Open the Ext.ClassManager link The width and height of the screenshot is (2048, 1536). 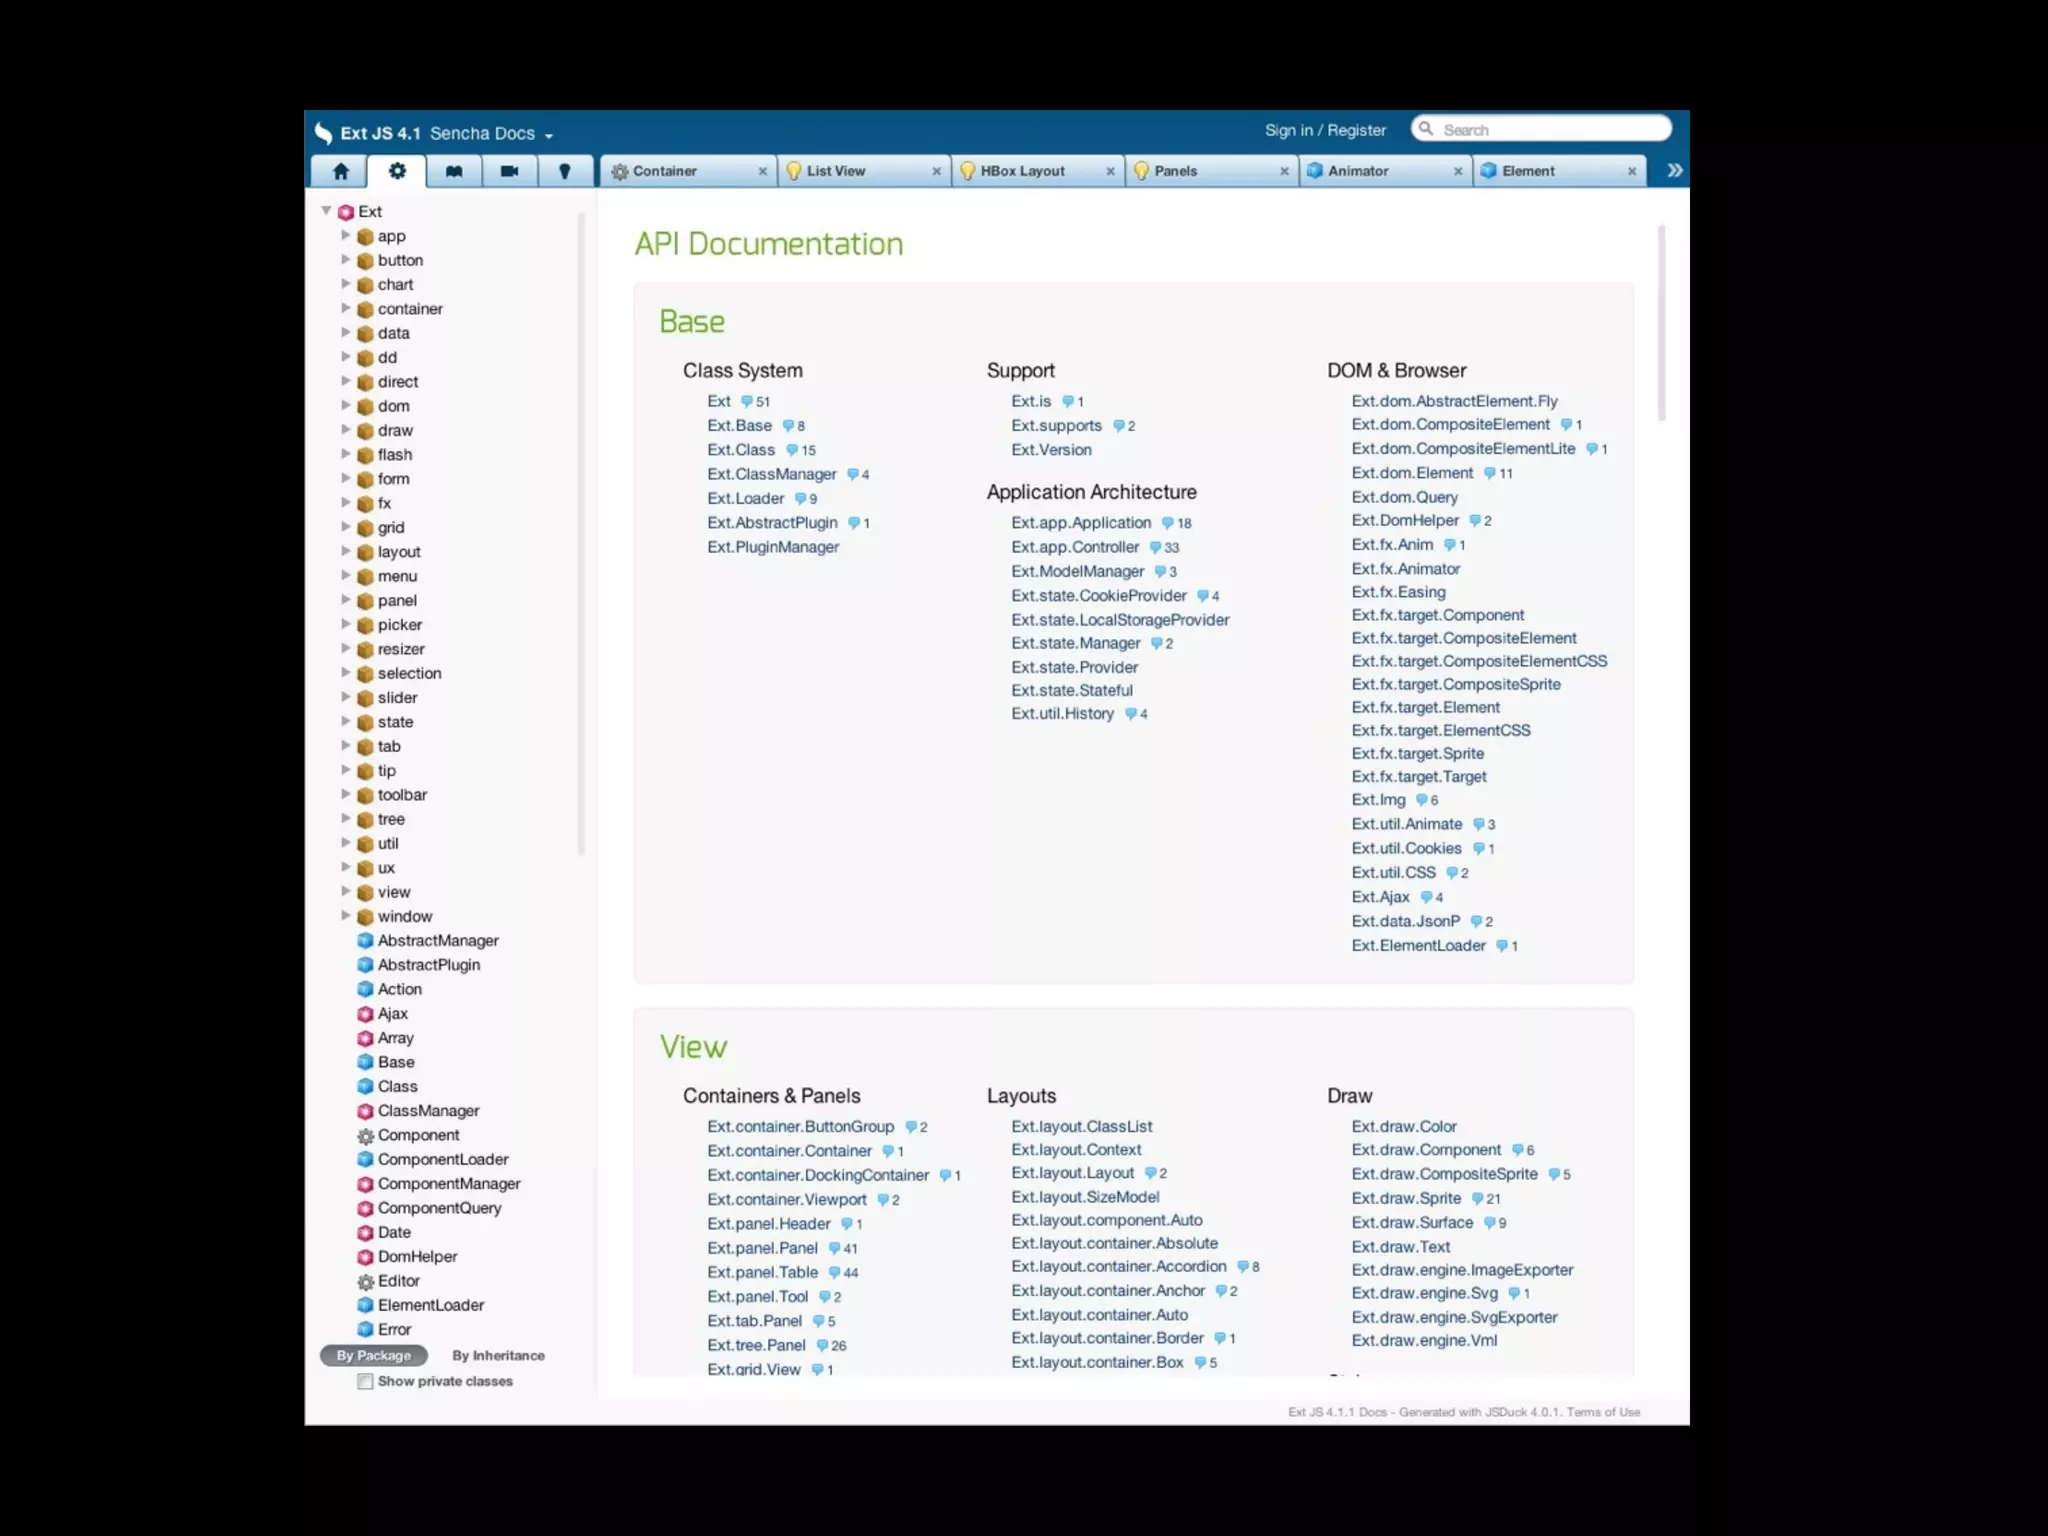tap(771, 474)
